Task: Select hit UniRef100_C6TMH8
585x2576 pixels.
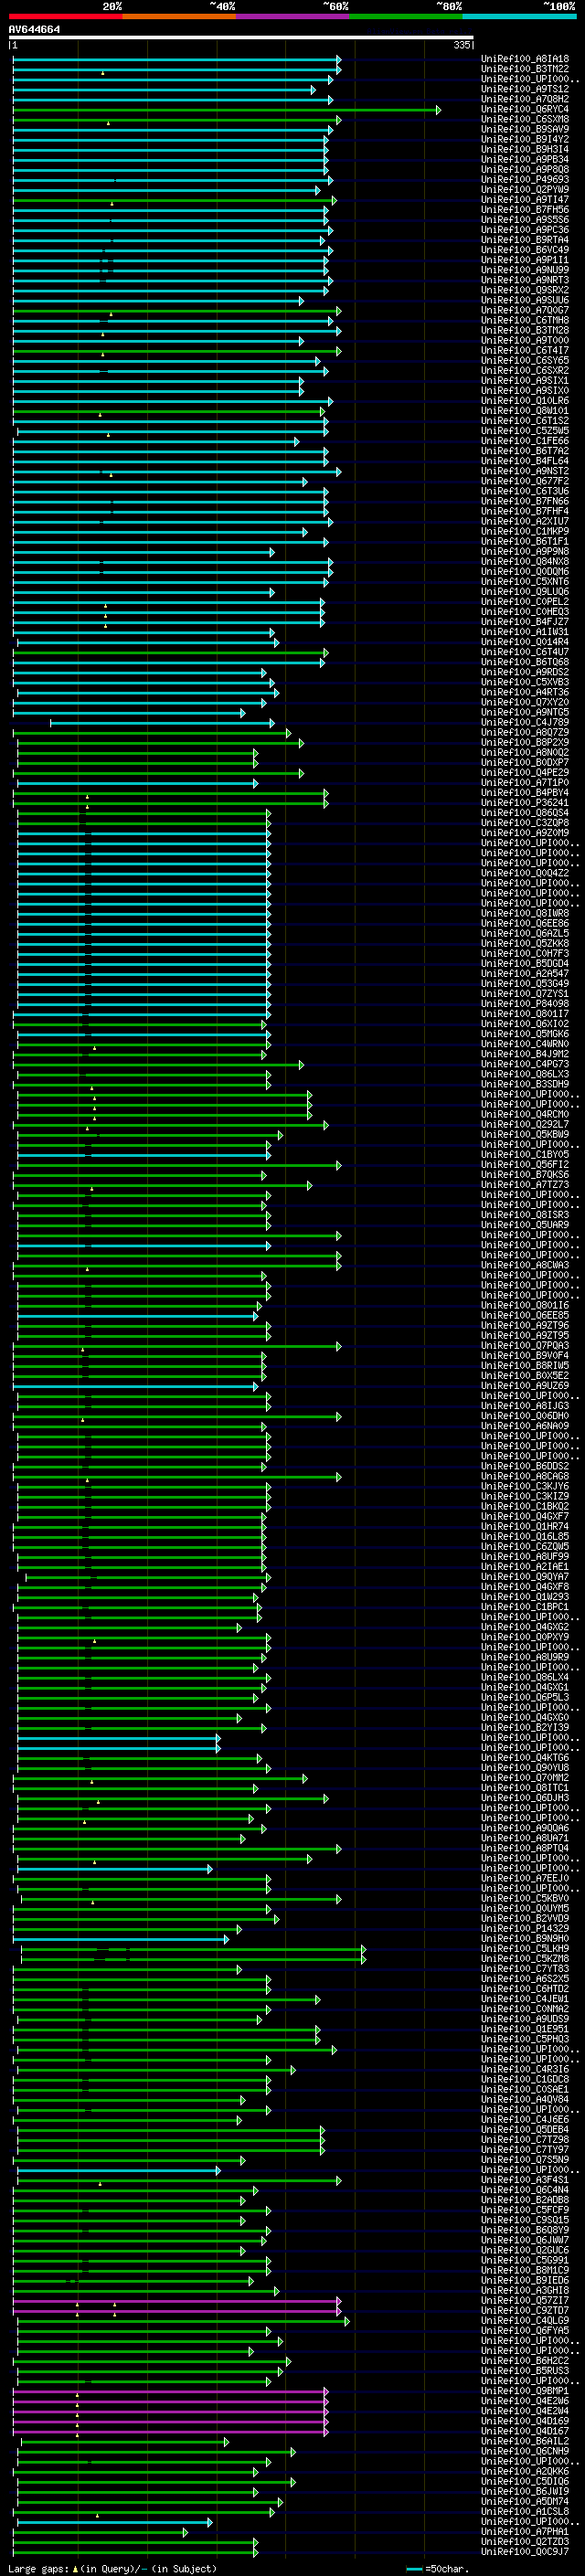Action: coord(525,320)
